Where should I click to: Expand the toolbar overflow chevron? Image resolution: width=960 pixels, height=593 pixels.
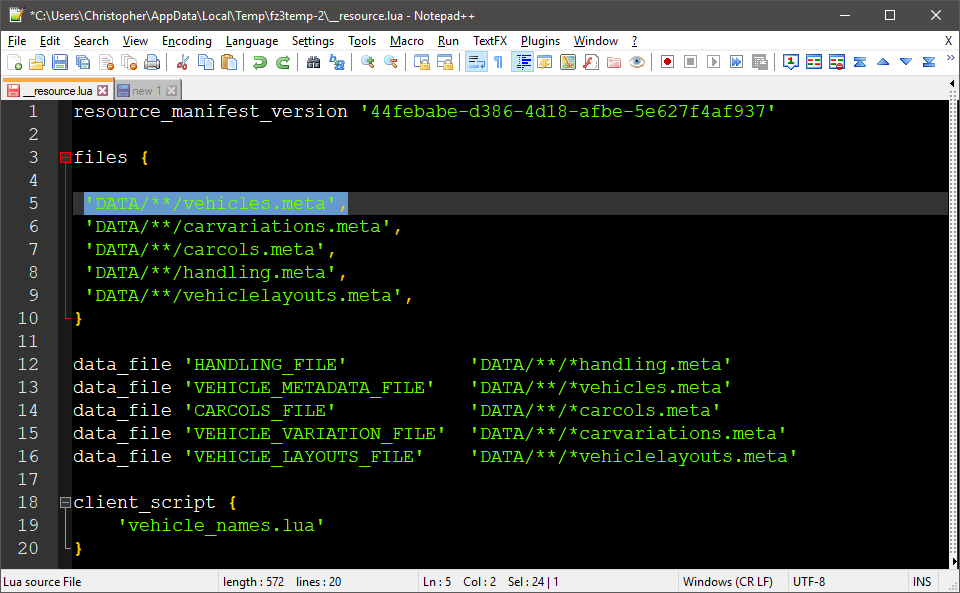[950, 58]
